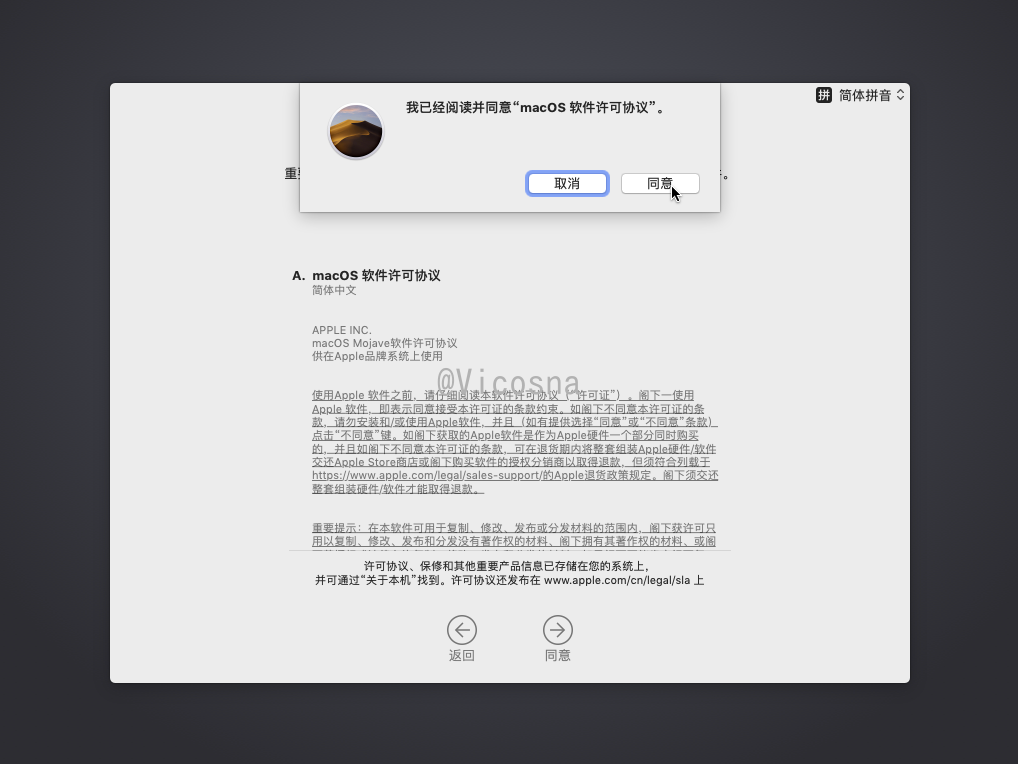Click the apple.com/legal/sales-support link text
The image size is (1018, 764).
[426, 476]
